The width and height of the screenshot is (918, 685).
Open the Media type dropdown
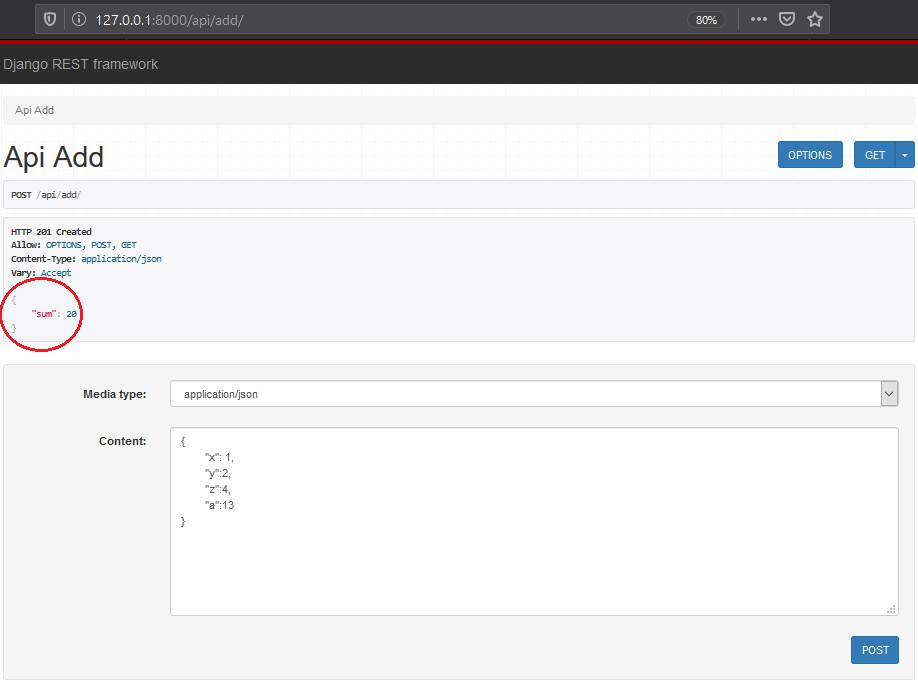[534, 394]
